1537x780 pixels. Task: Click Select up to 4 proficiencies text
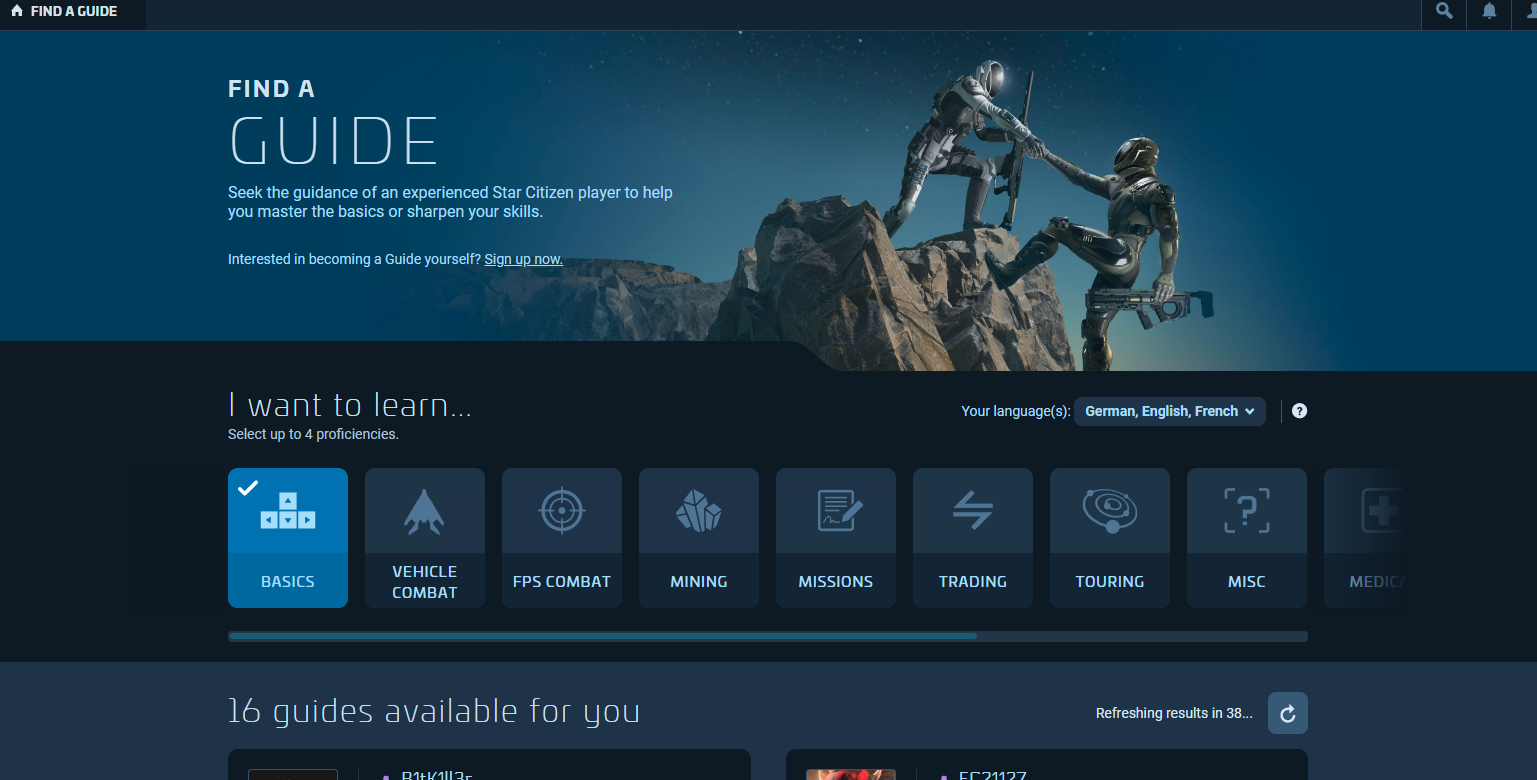click(313, 434)
